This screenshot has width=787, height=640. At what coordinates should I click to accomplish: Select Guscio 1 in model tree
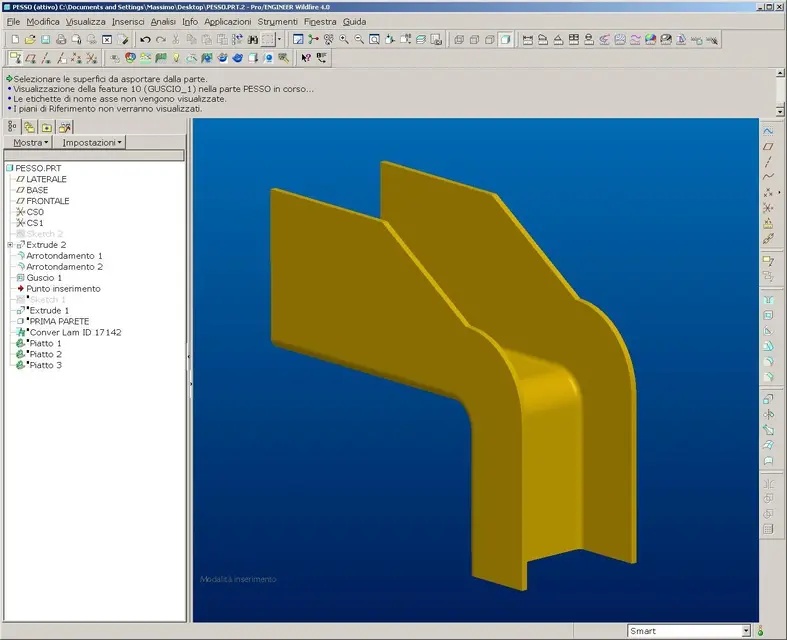tap(44, 278)
